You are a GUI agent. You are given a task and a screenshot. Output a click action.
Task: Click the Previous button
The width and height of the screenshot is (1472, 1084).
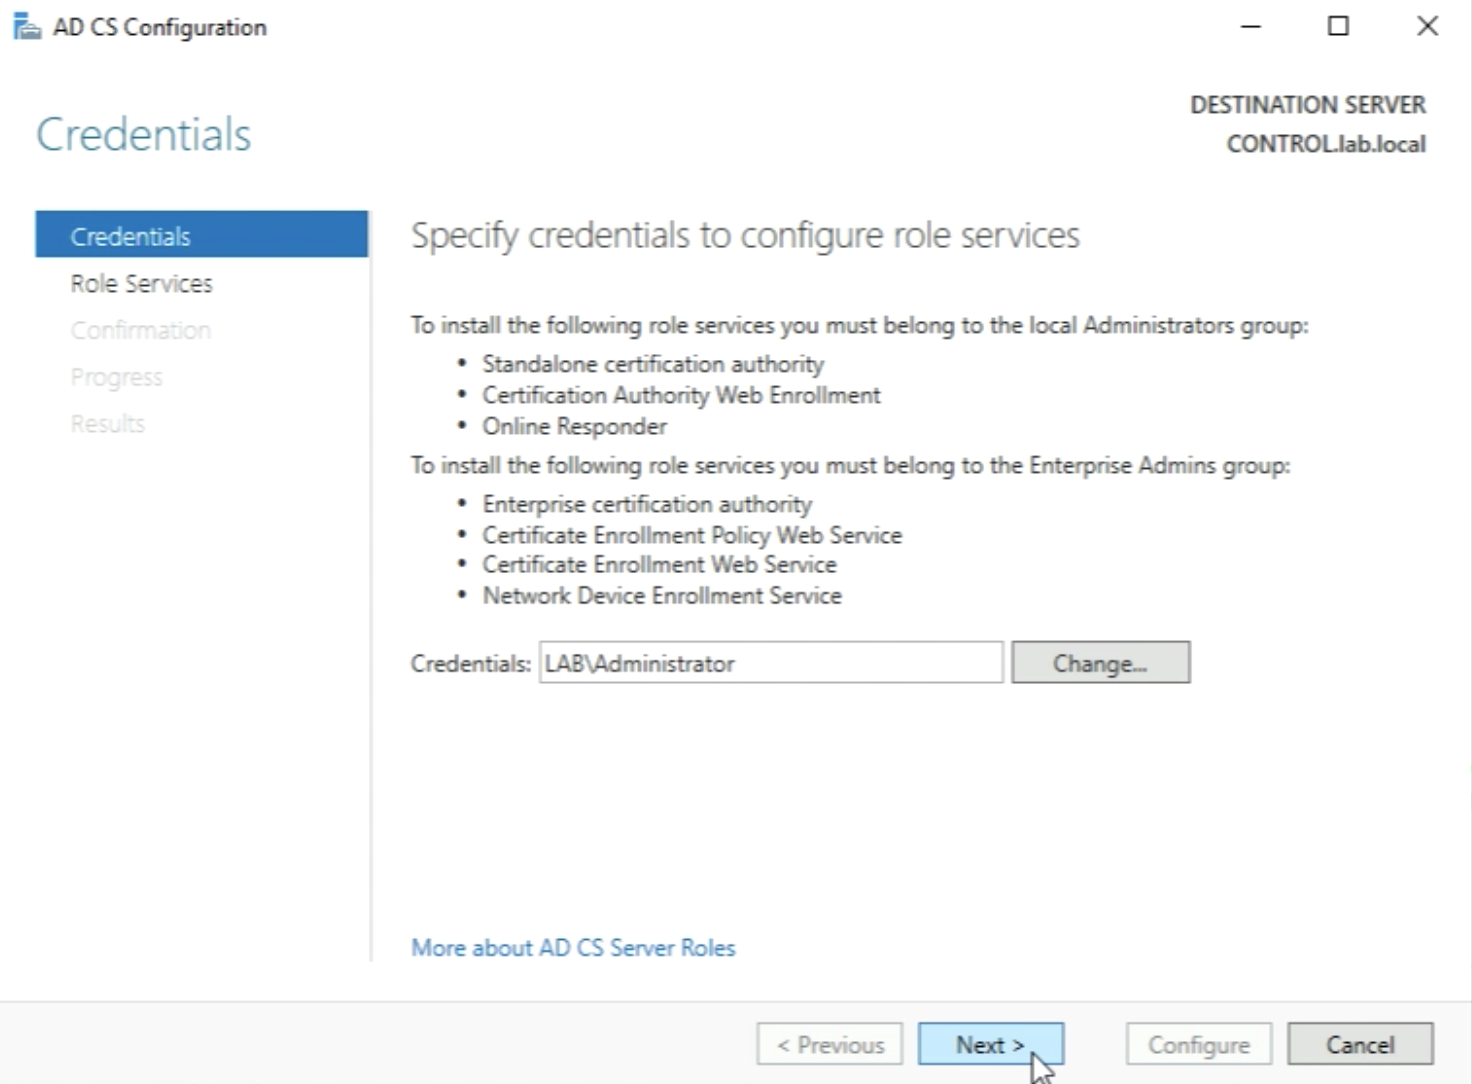coord(830,1045)
